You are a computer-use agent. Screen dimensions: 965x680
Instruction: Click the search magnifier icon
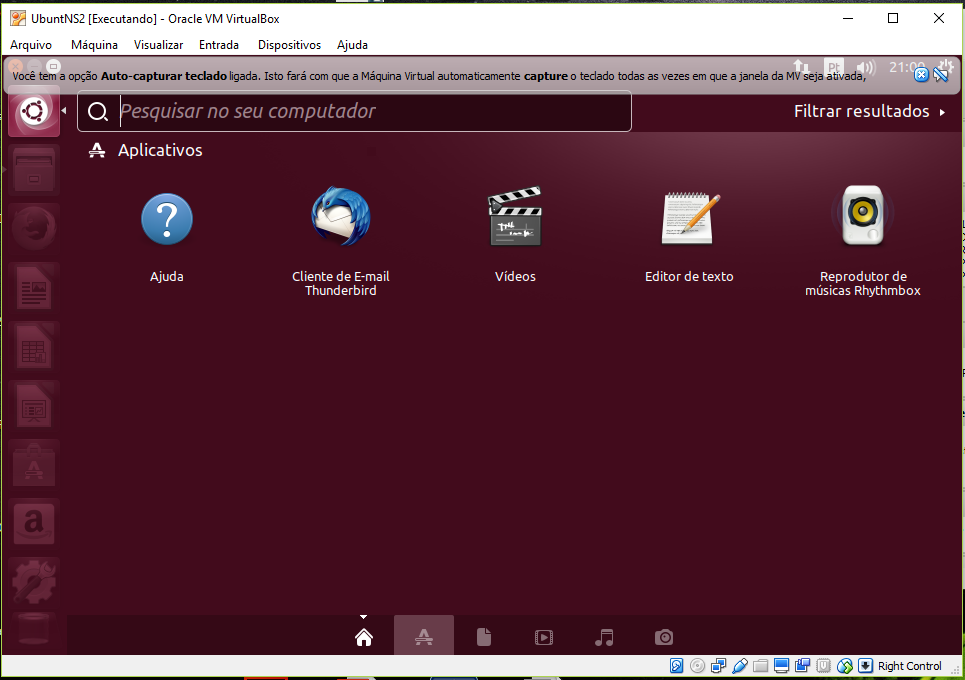[98, 111]
